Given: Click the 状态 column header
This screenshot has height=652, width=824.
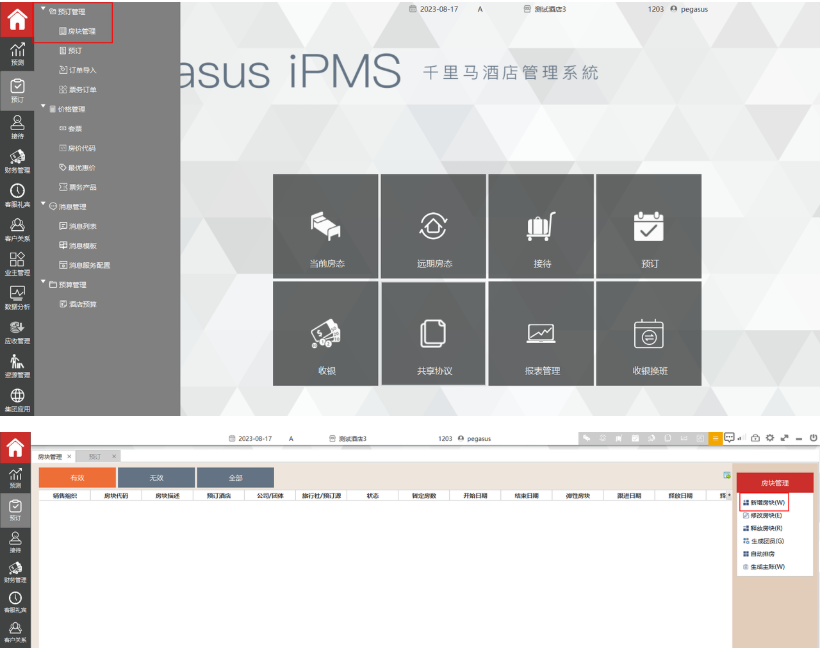Looking at the screenshot, I should 373,495.
